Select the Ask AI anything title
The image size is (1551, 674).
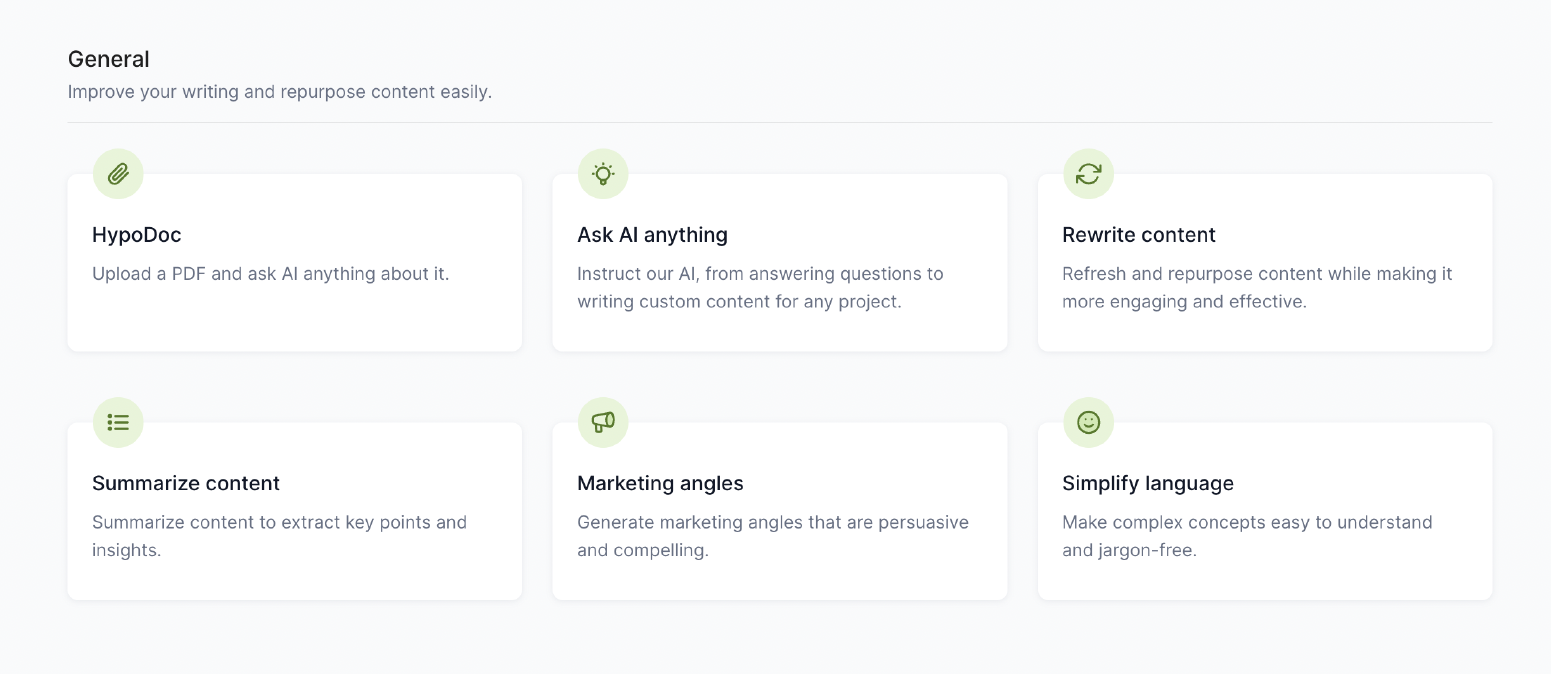coord(652,235)
